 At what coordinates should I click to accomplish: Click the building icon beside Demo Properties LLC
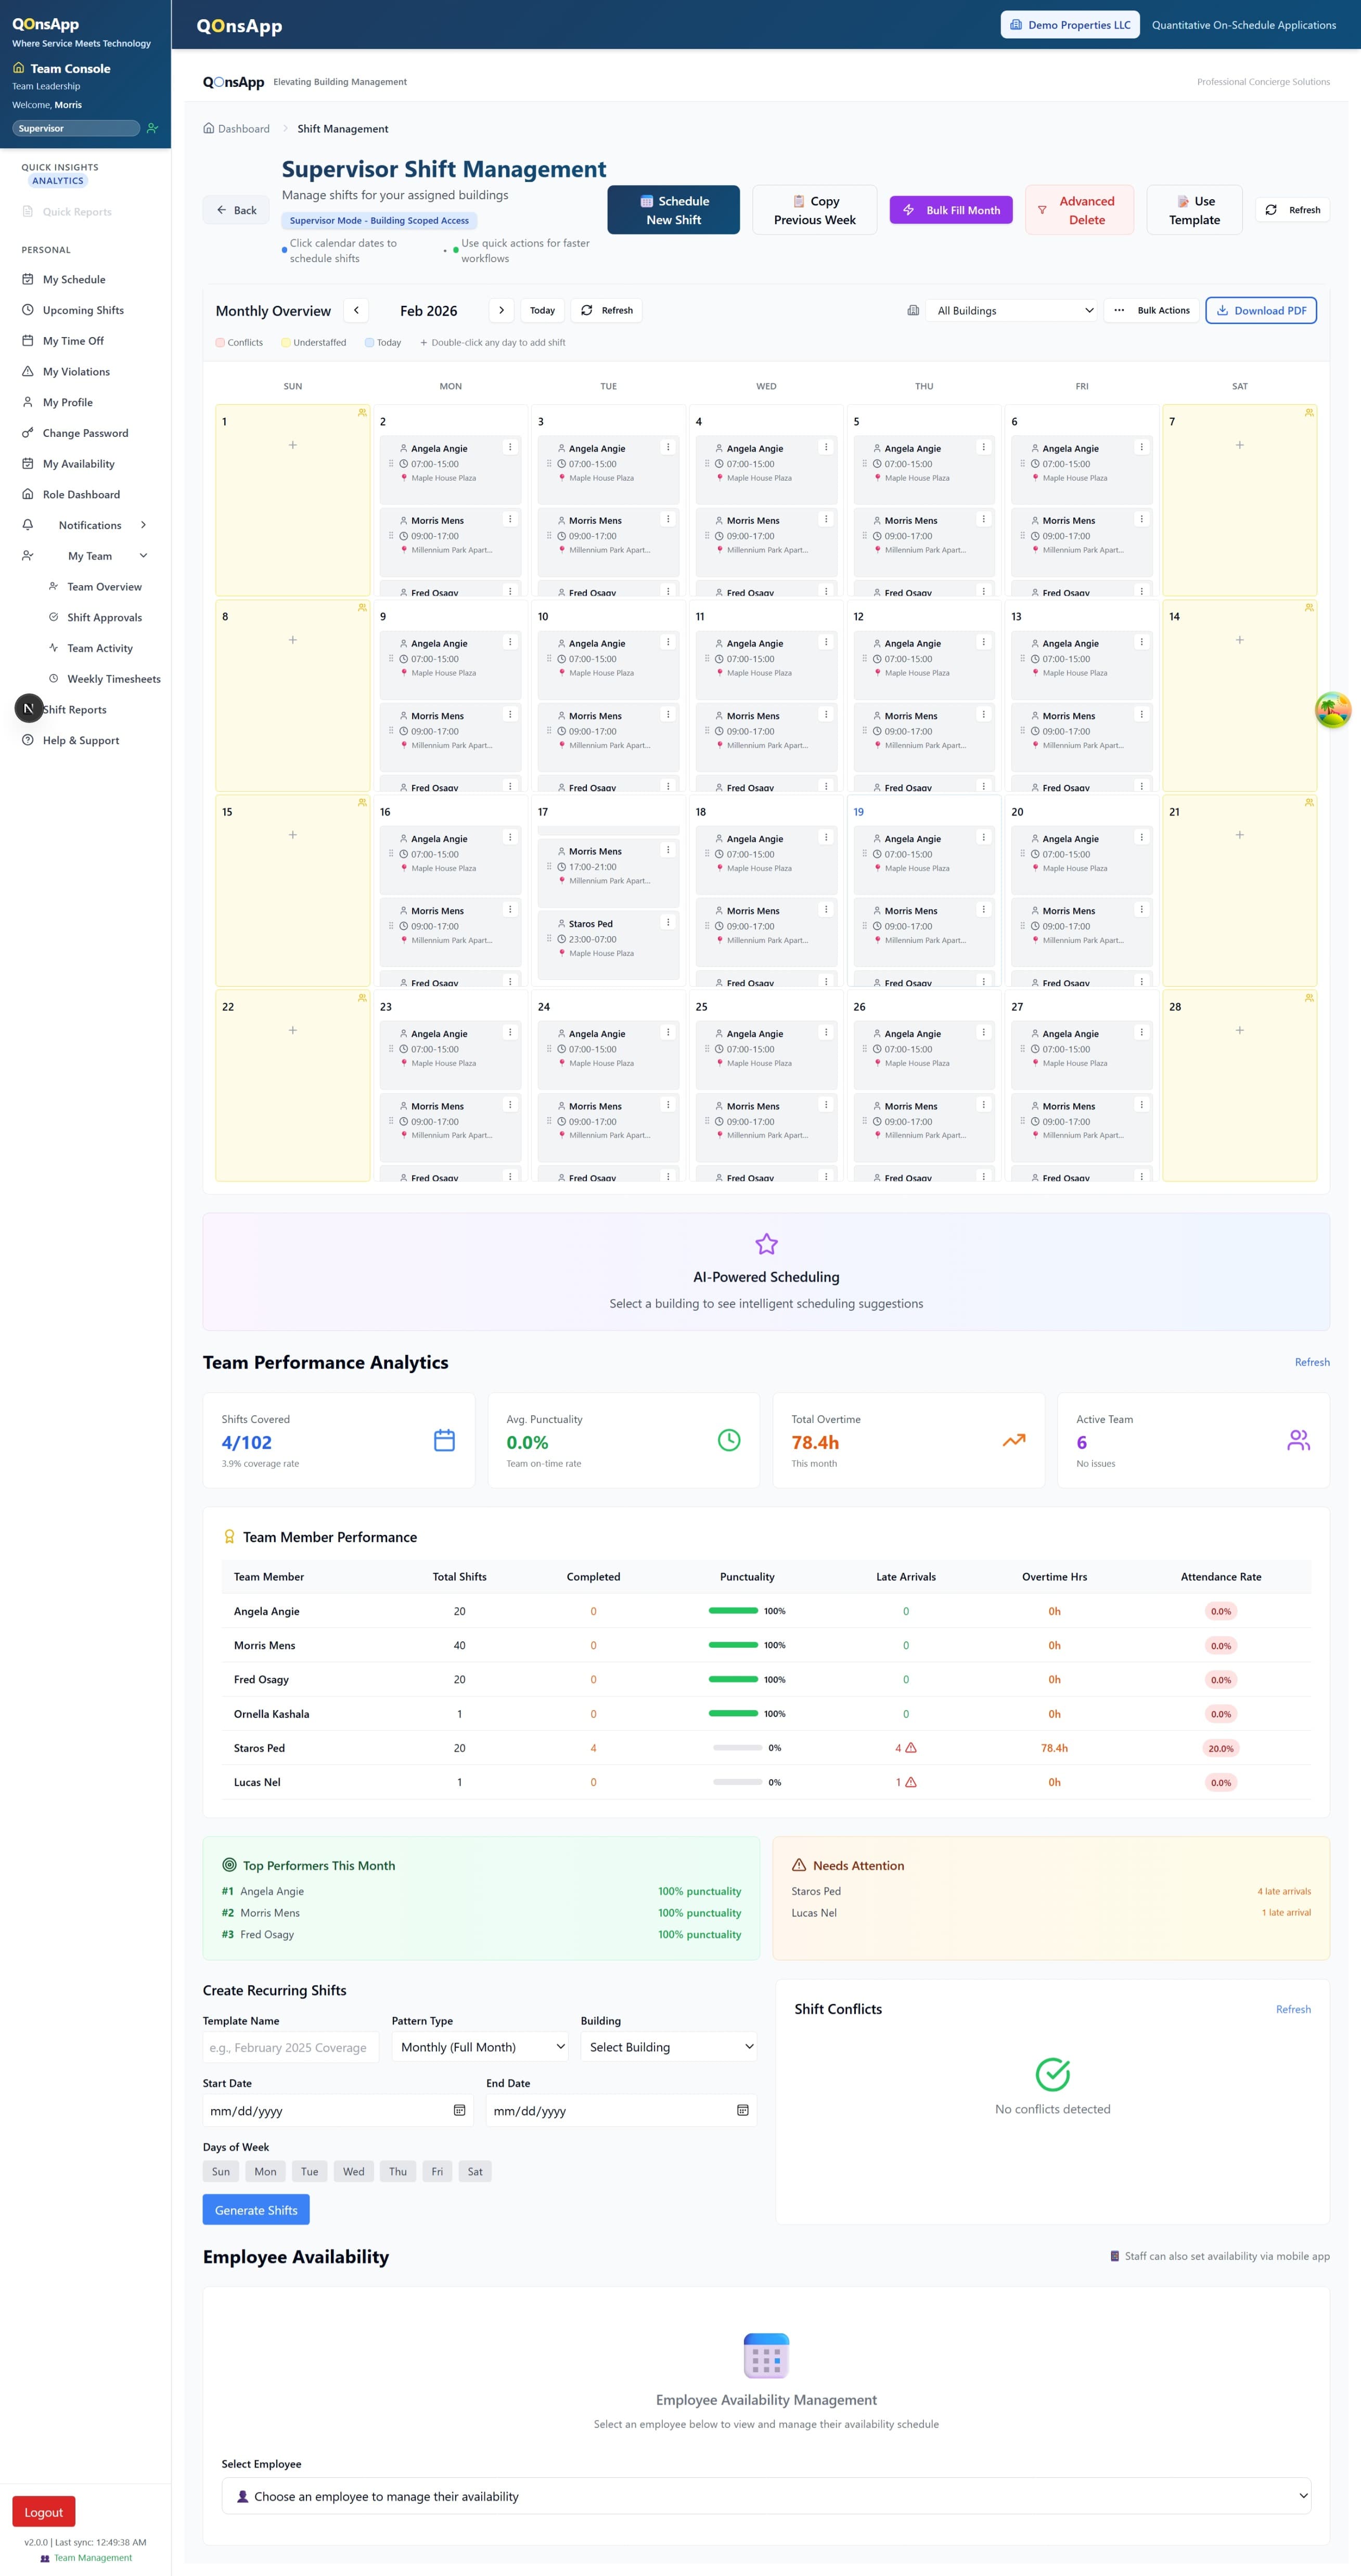point(1016,24)
